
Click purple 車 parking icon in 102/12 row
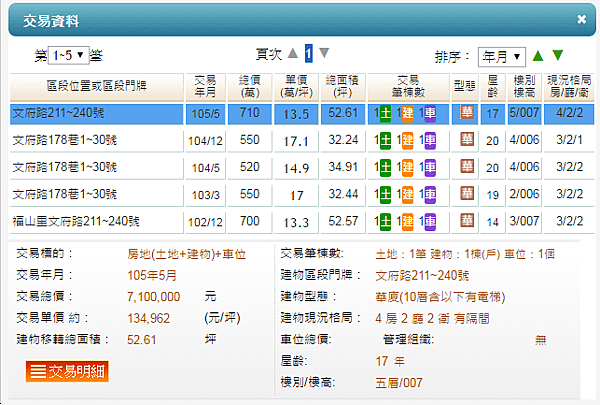430,222
